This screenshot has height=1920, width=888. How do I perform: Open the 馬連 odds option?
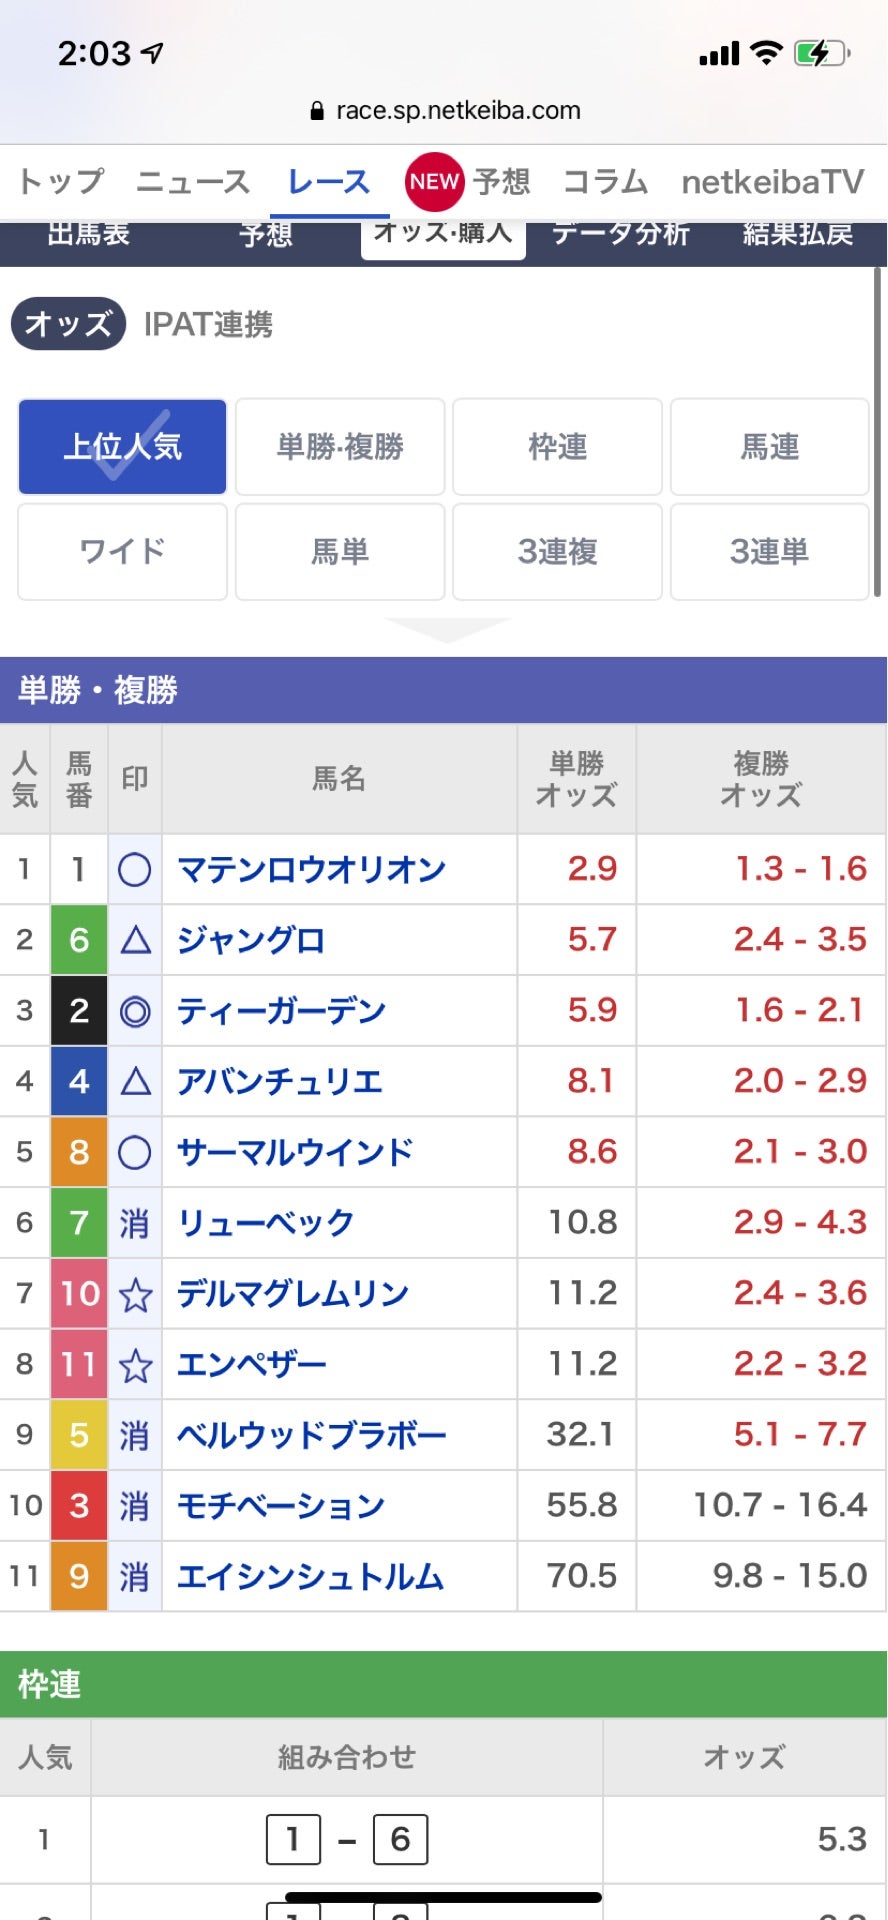769,447
